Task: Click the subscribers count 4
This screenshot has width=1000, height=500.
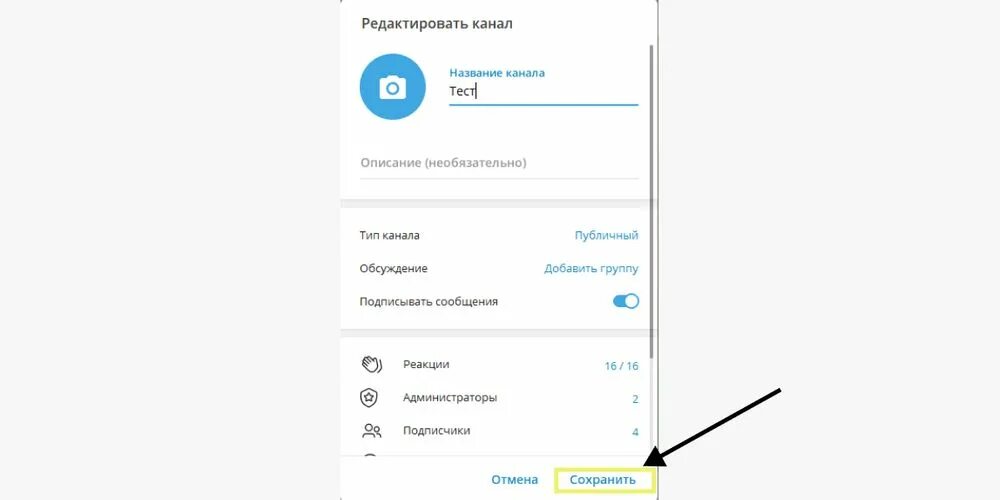Action: 635,432
